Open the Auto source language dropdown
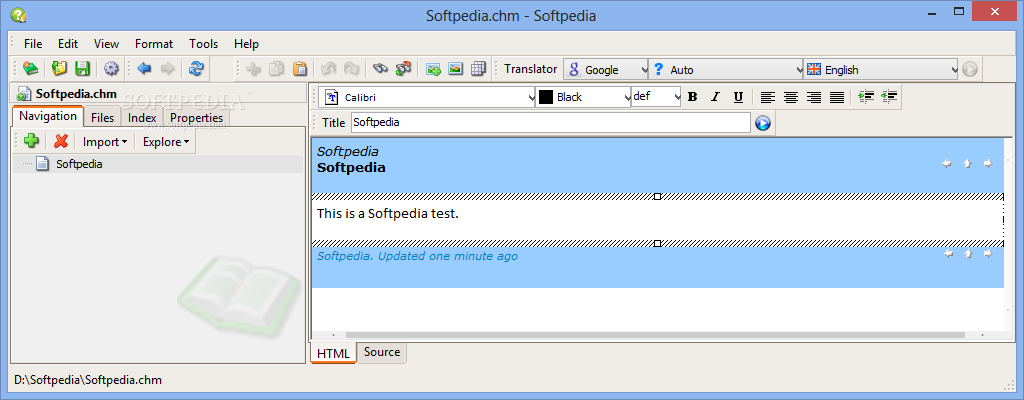 point(726,69)
